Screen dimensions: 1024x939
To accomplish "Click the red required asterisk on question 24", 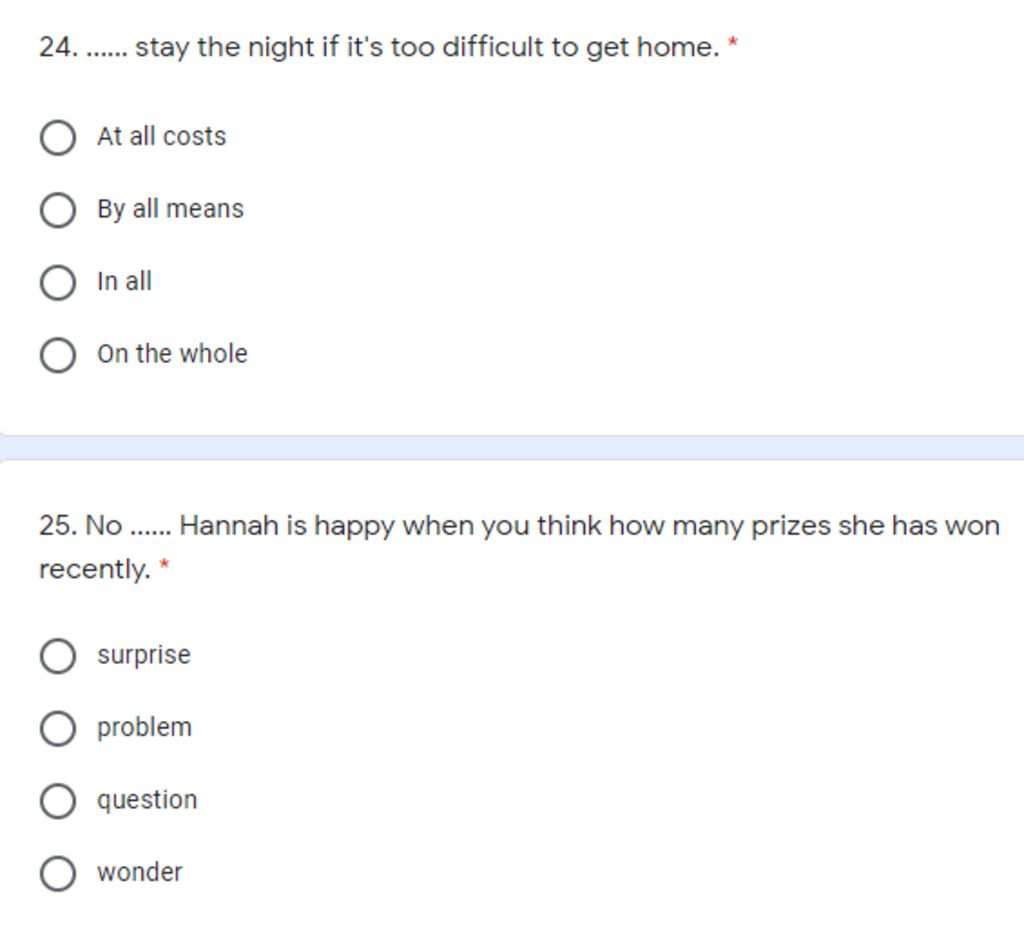I will [733, 44].
